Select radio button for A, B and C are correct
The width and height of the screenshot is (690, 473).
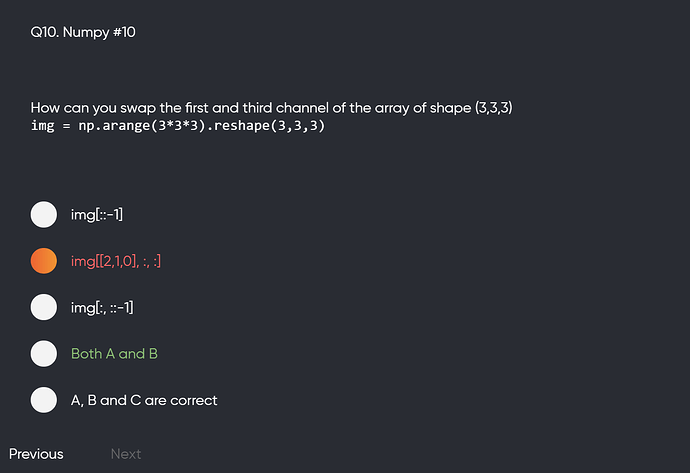[x=44, y=400]
